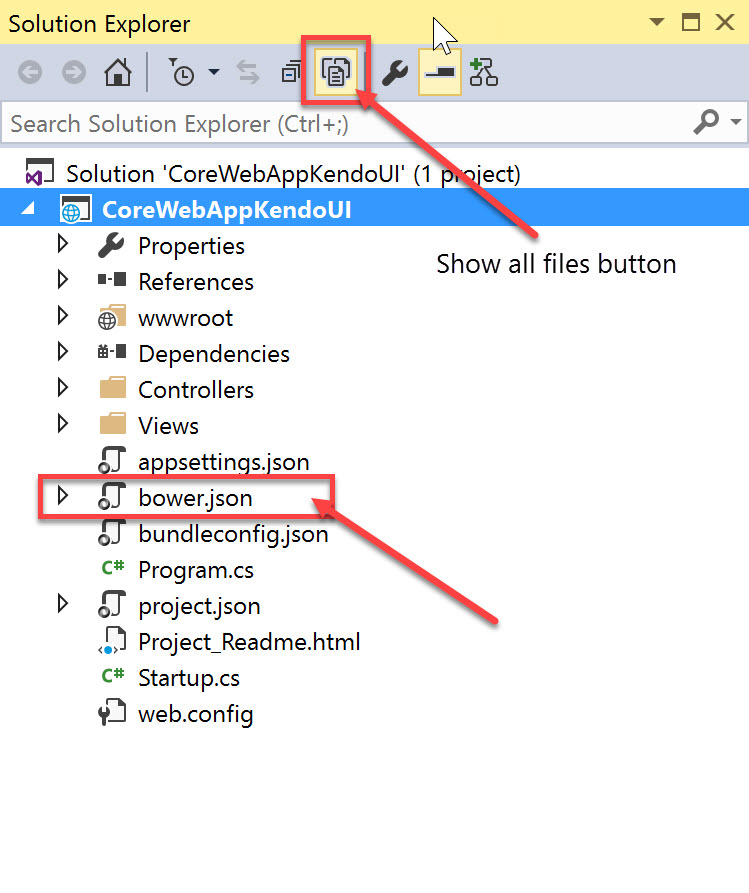The width and height of the screenshot is (749, 893).
Task: Click project.json file icon
Action: click(x=112, y=604)
